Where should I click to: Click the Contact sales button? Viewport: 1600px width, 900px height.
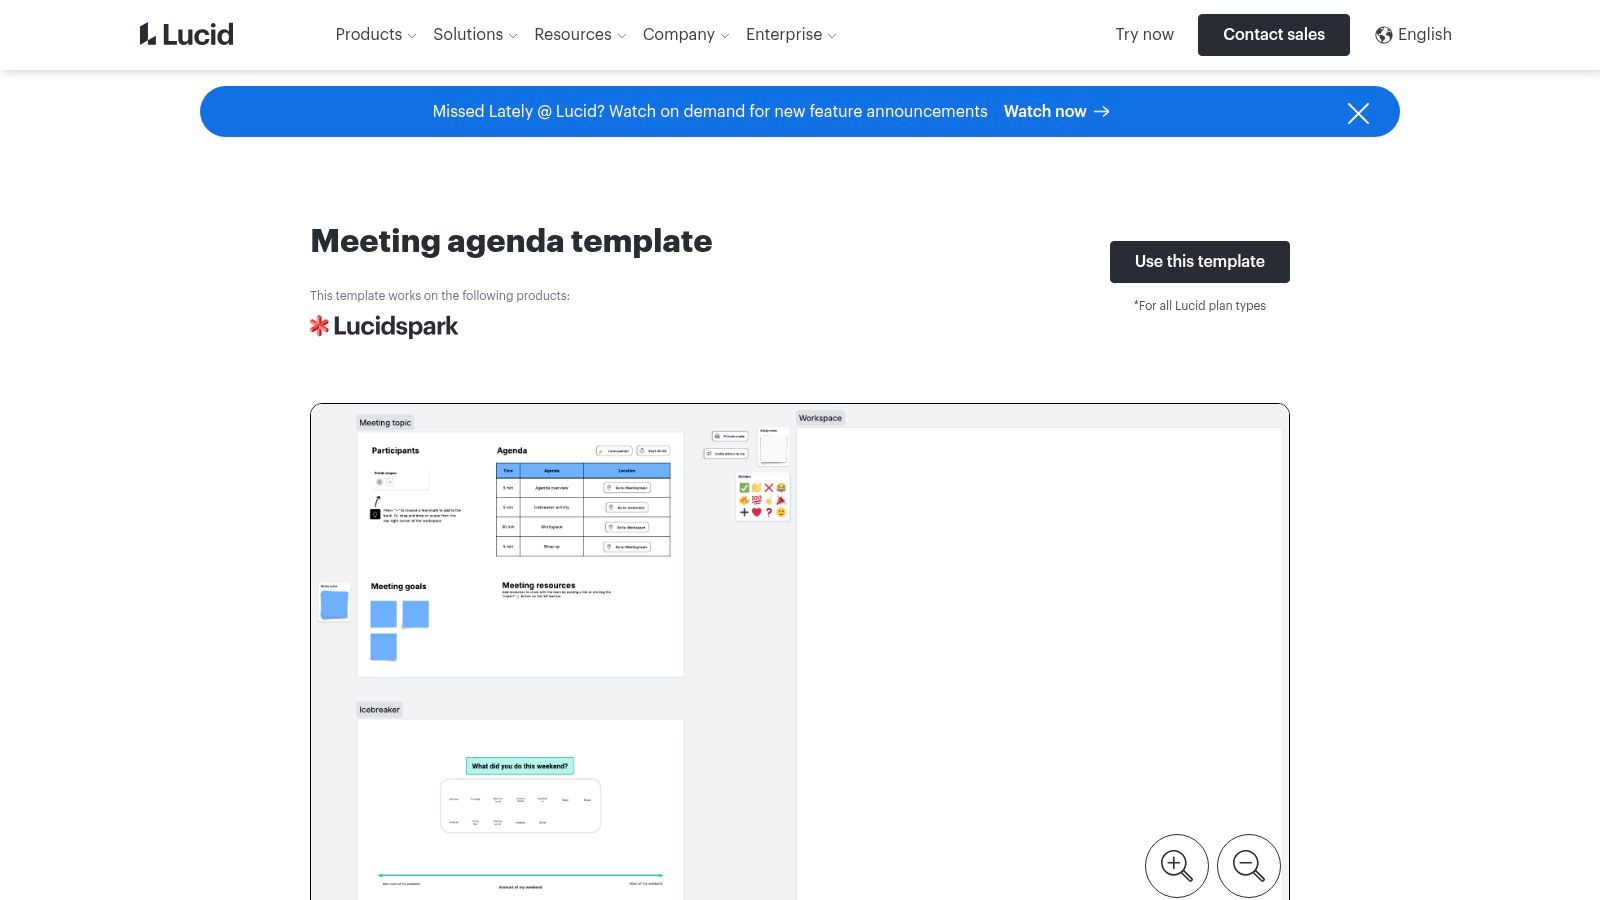click(1273, 34)
